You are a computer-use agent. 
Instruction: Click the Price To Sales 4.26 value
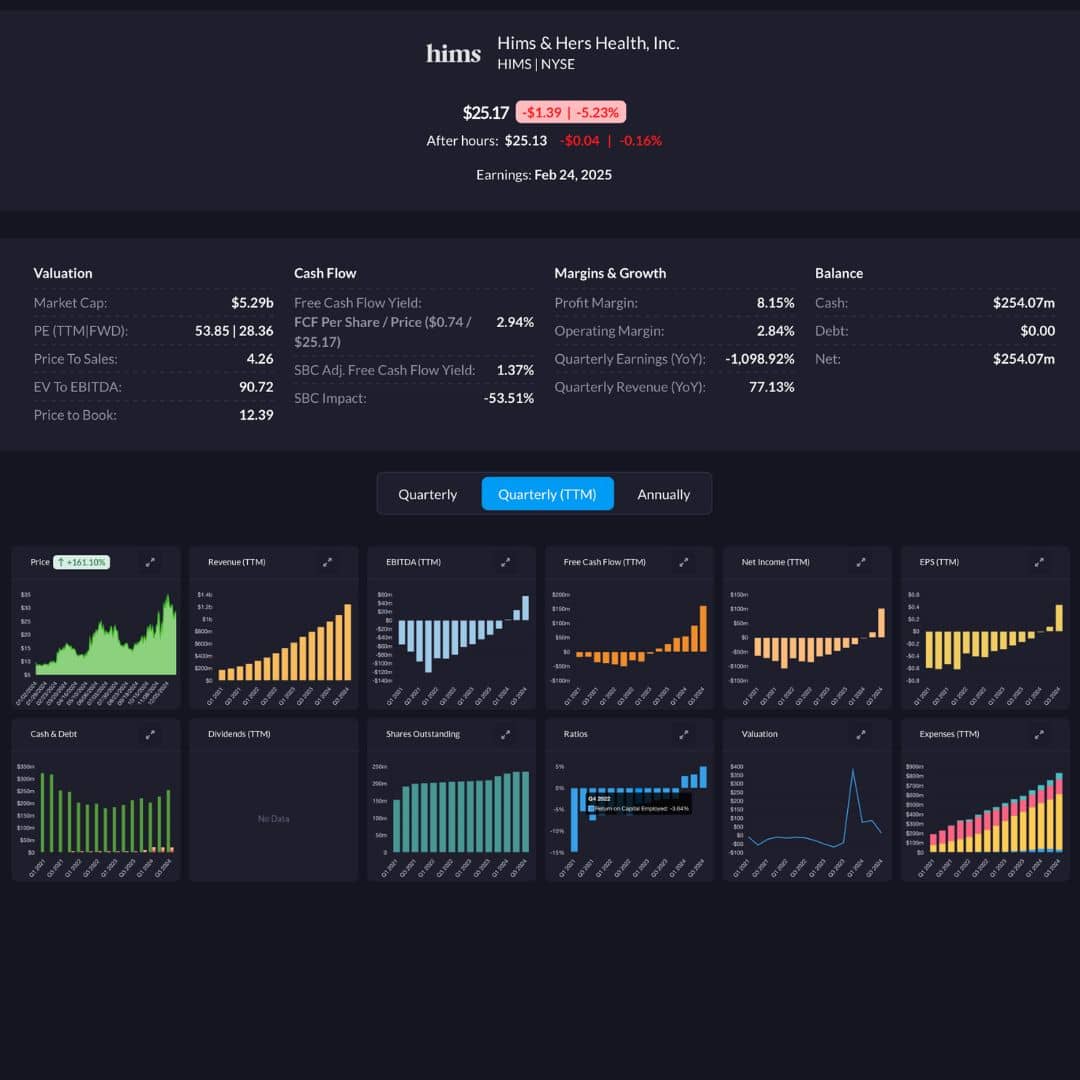(x=260, y=359)
